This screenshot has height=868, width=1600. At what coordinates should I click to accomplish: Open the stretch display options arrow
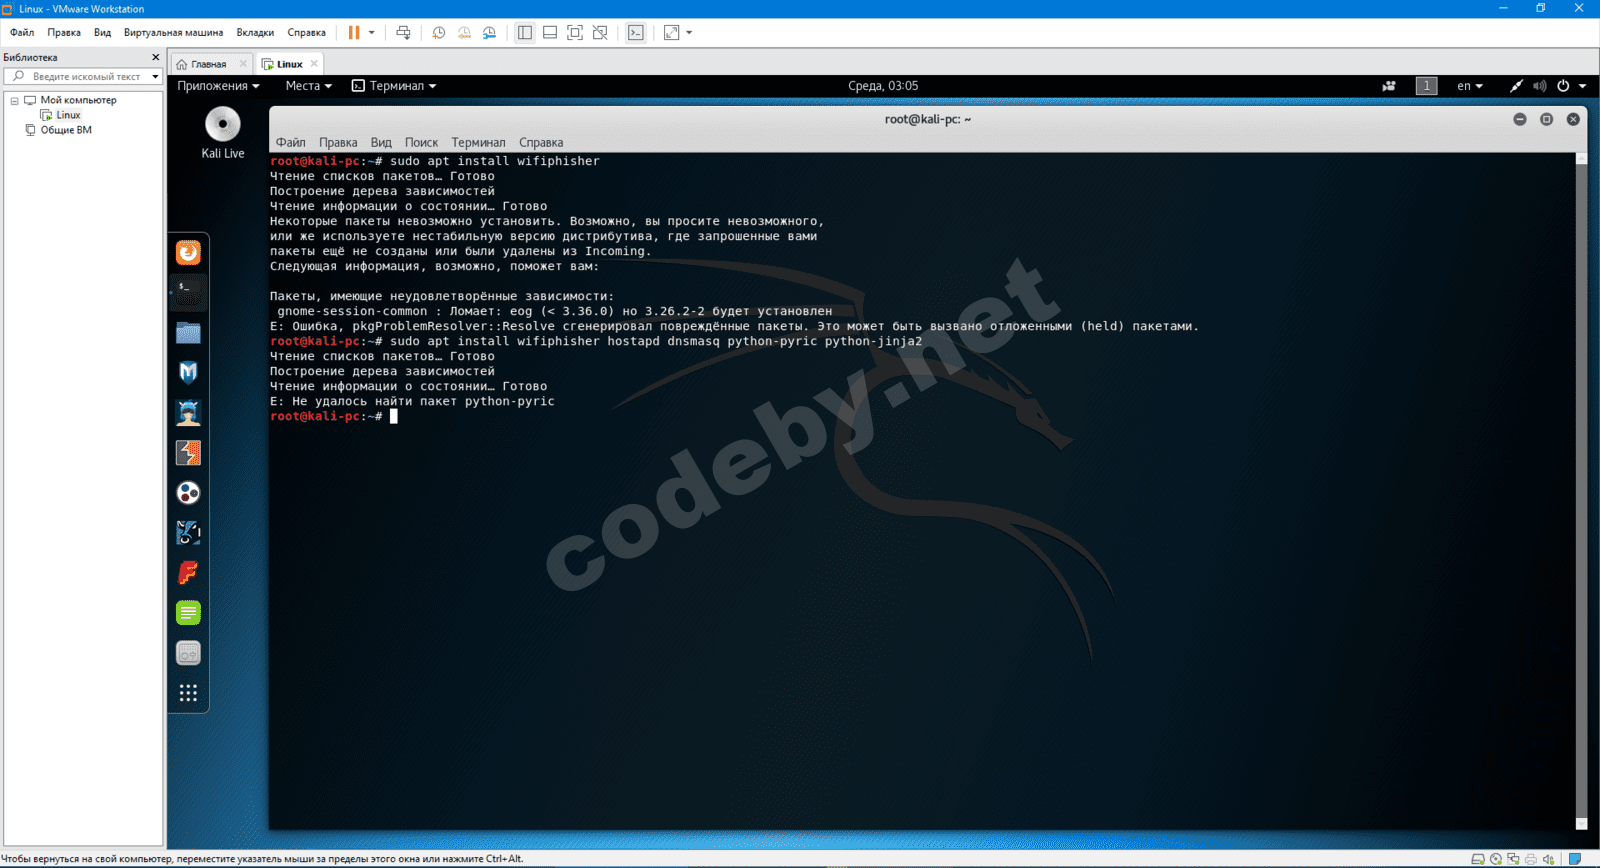[689, 33]
